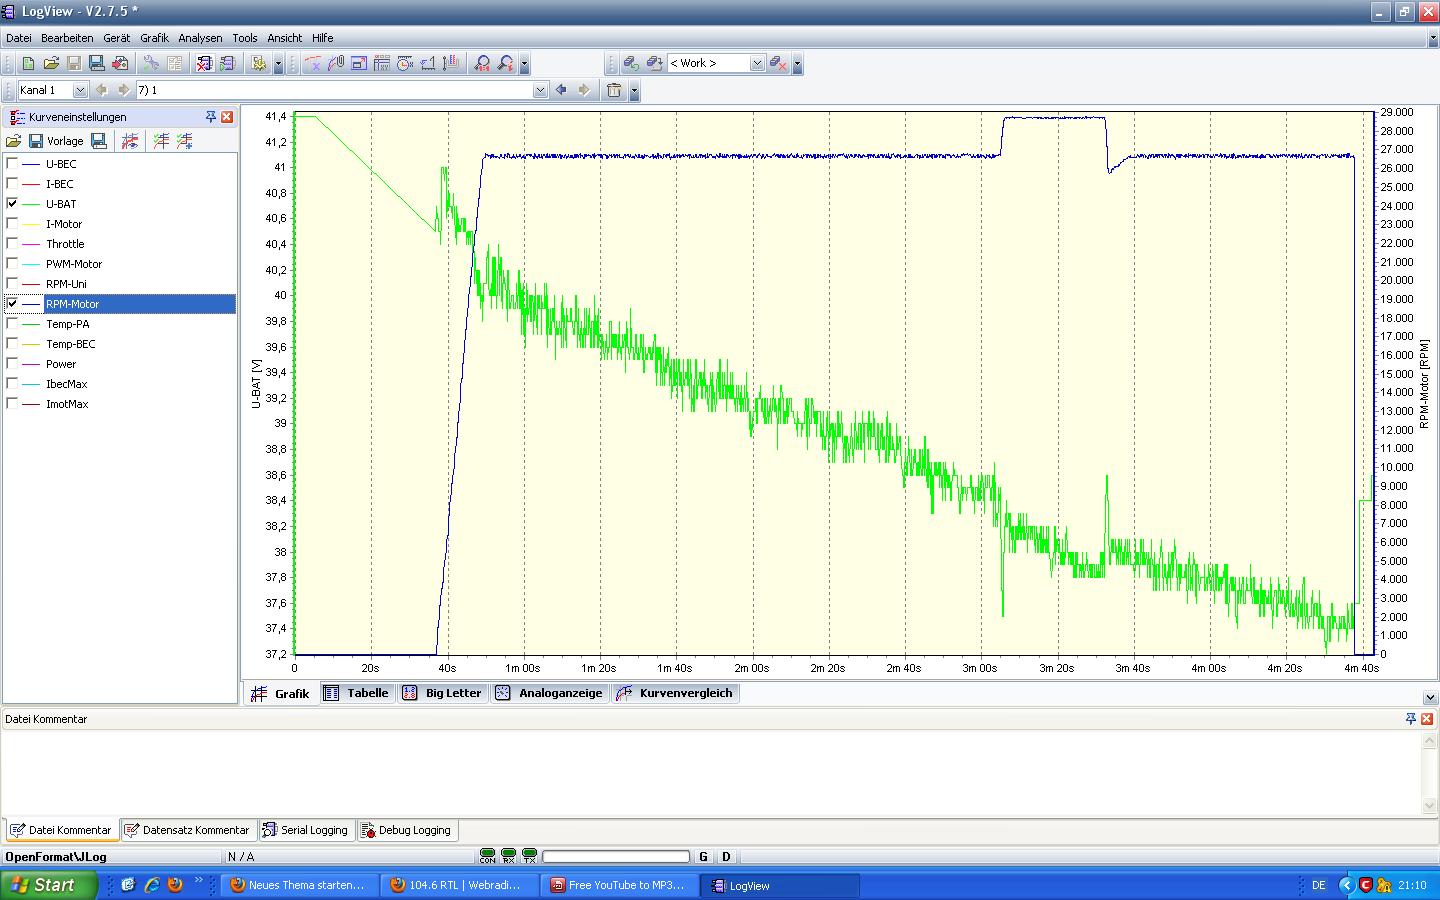This screenshot has height=900, width=1440.
Task: Open the Datensatz Kommentar tab
Action: (x=187, y=830)
